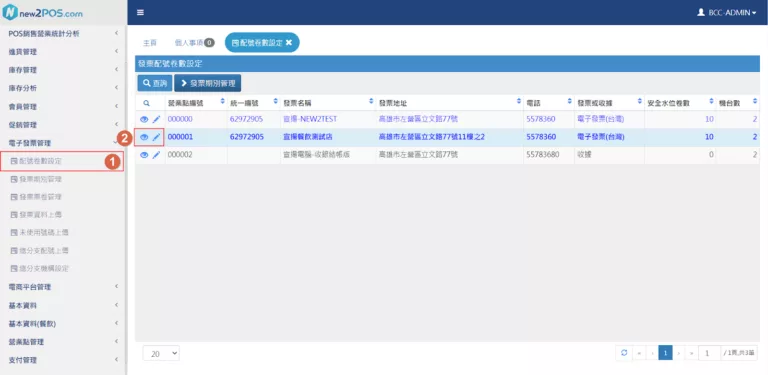Expand the POS銷售營業統計分析 sidebar menu

click(x=63, y=33)
